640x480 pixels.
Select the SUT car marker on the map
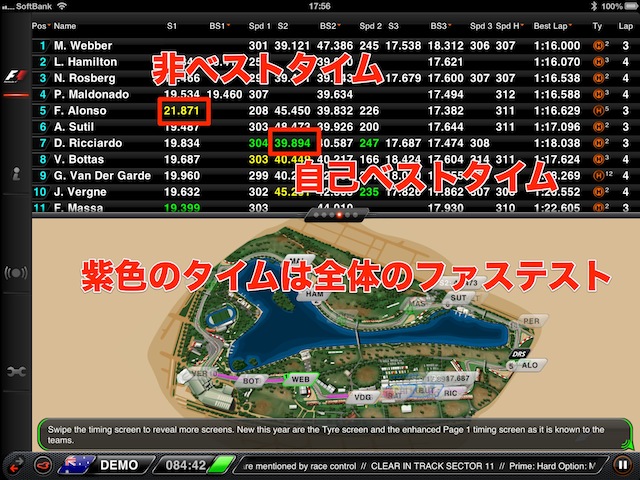tap(458, 298)
